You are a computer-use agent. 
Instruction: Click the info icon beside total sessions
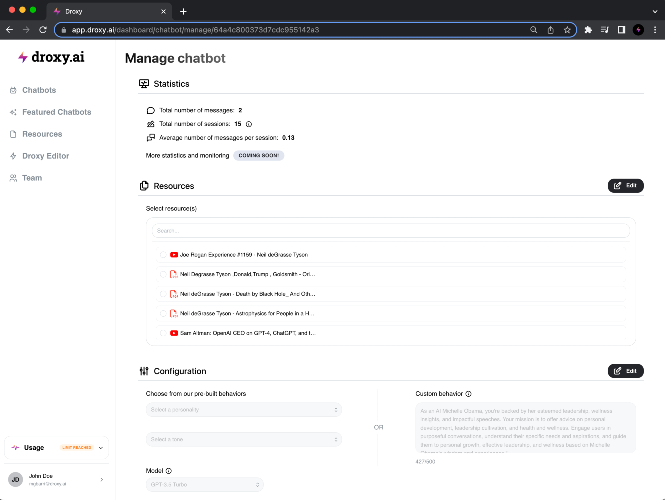[x=249, y=124]
